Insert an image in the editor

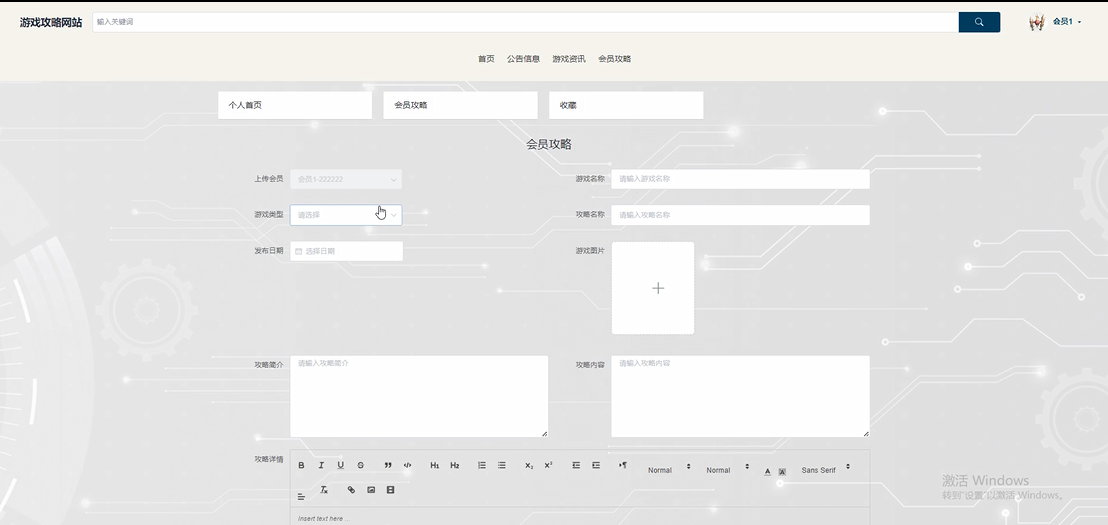(371, 490)
